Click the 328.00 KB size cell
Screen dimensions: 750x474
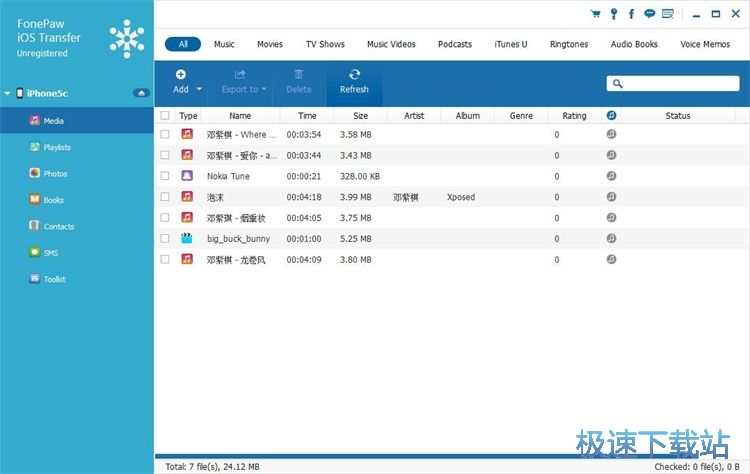[360, 176]
